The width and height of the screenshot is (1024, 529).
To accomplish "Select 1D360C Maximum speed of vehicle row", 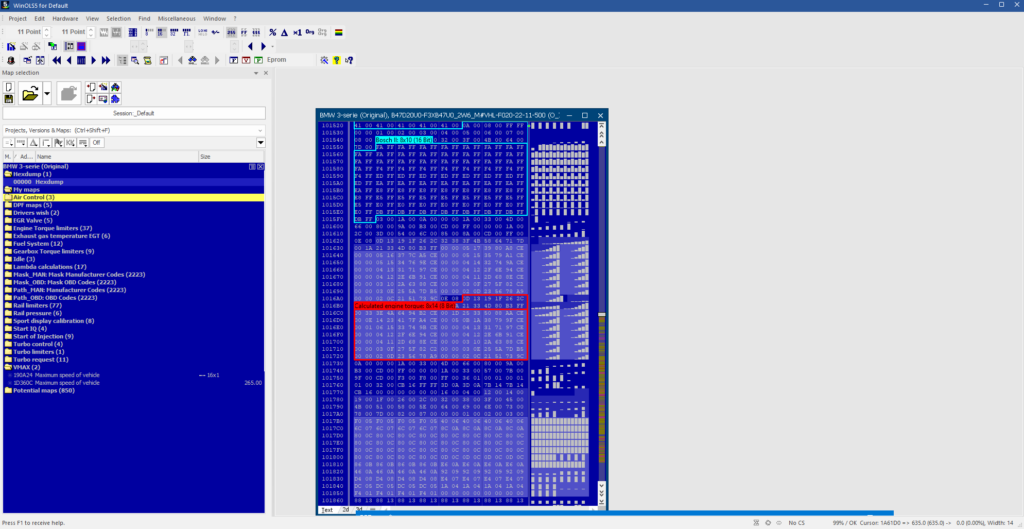I will click(133, 383).
